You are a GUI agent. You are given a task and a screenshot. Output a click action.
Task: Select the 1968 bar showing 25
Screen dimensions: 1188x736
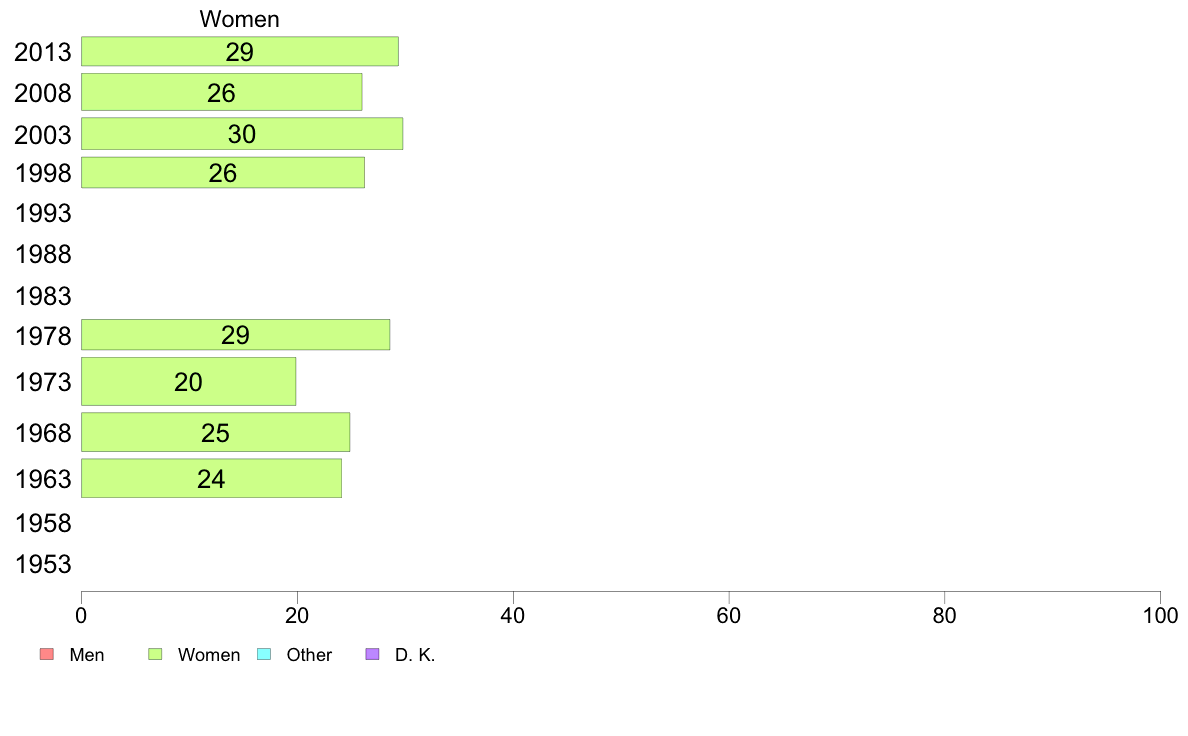point(215,433)
